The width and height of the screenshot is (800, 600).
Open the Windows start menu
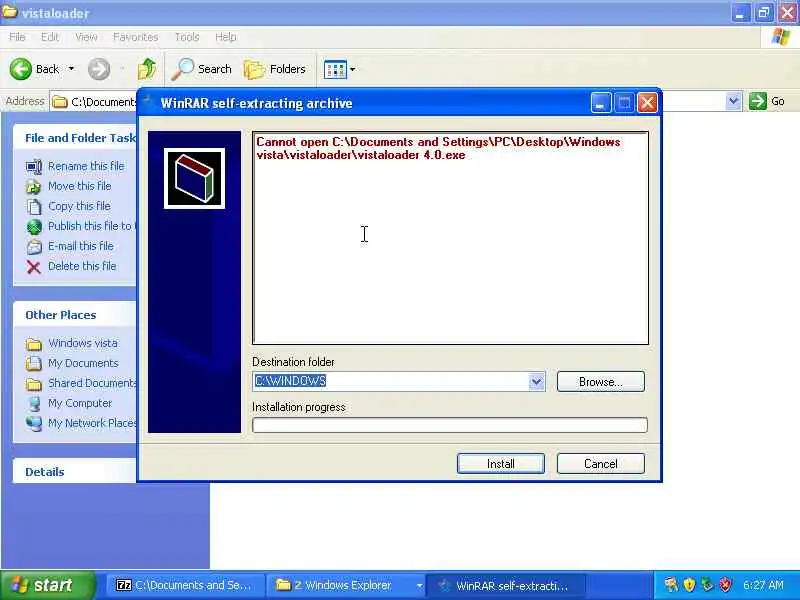(47, 585)
